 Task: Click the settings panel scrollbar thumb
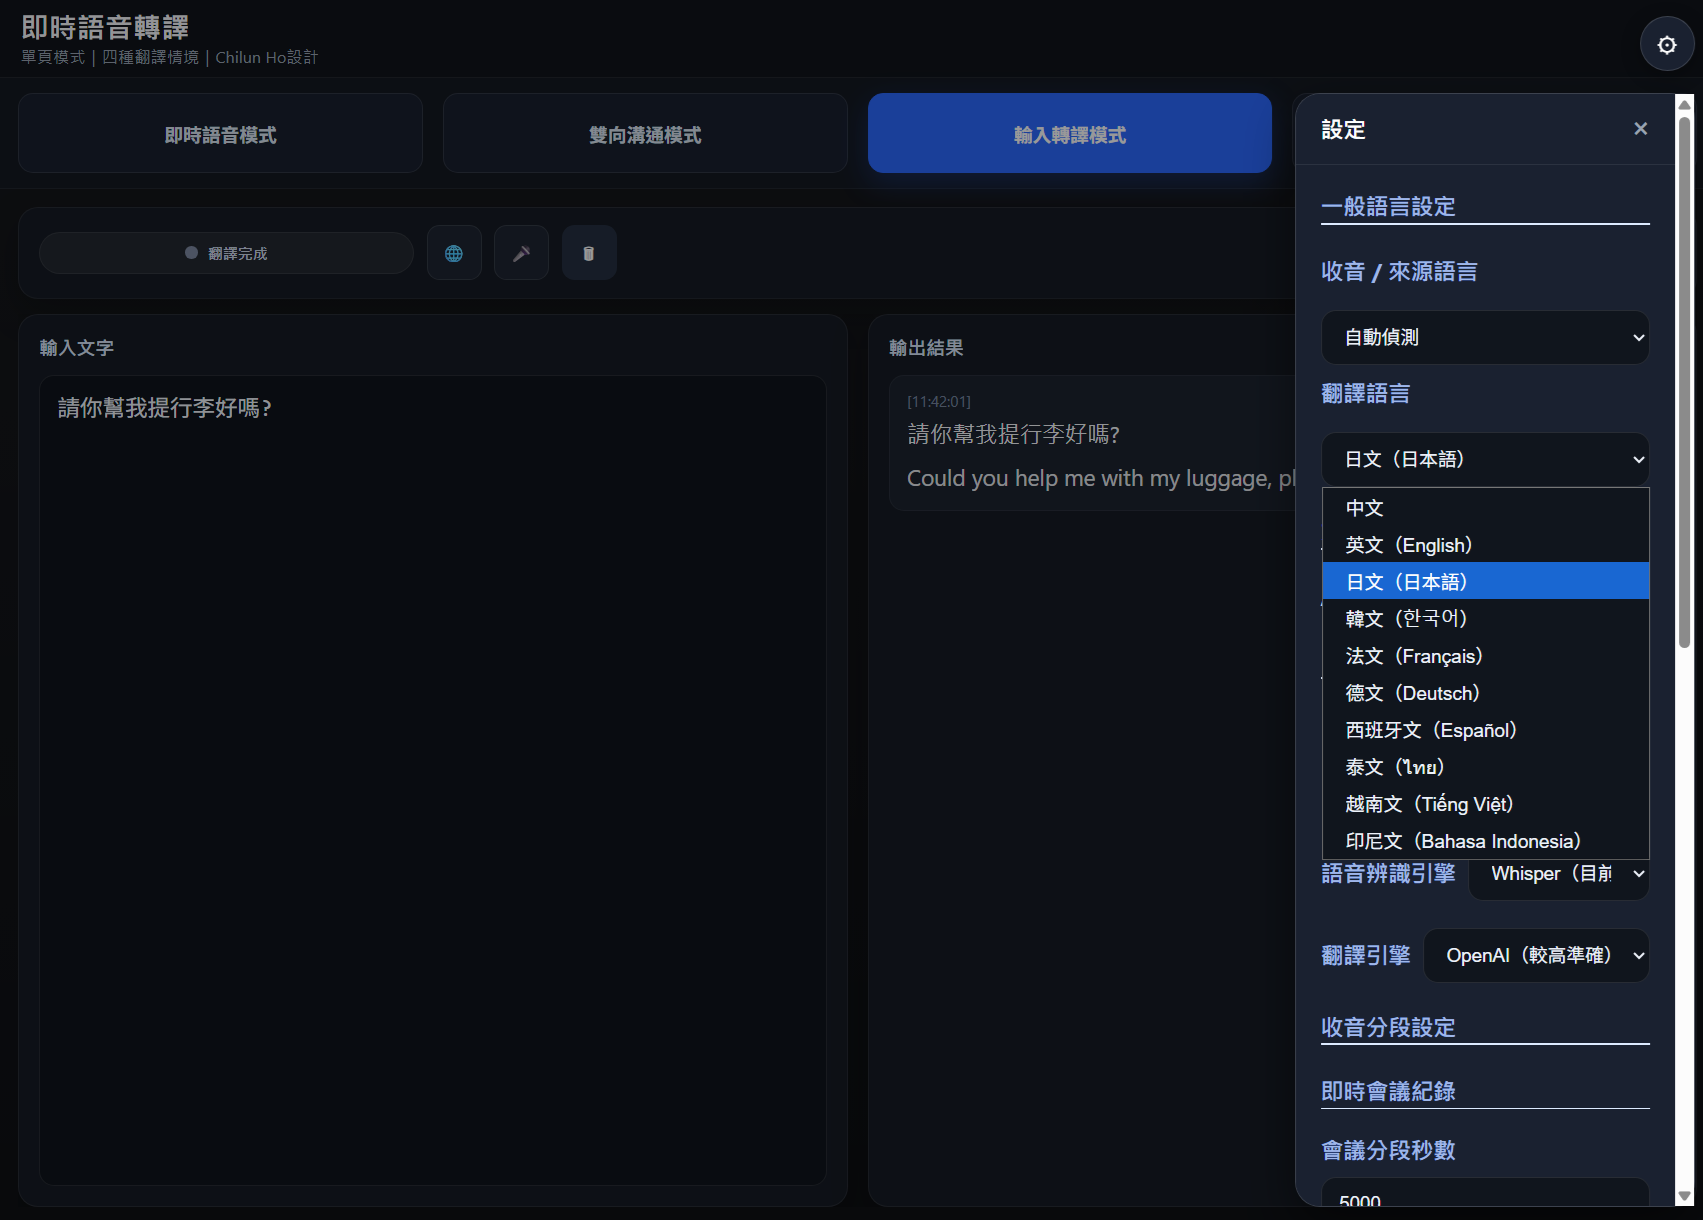(x=1684, y=380)
